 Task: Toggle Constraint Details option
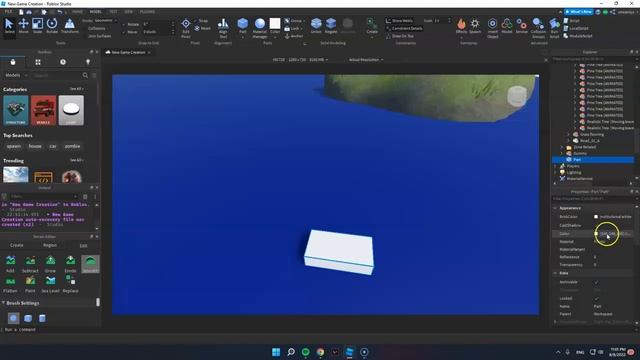coord(404,28)
